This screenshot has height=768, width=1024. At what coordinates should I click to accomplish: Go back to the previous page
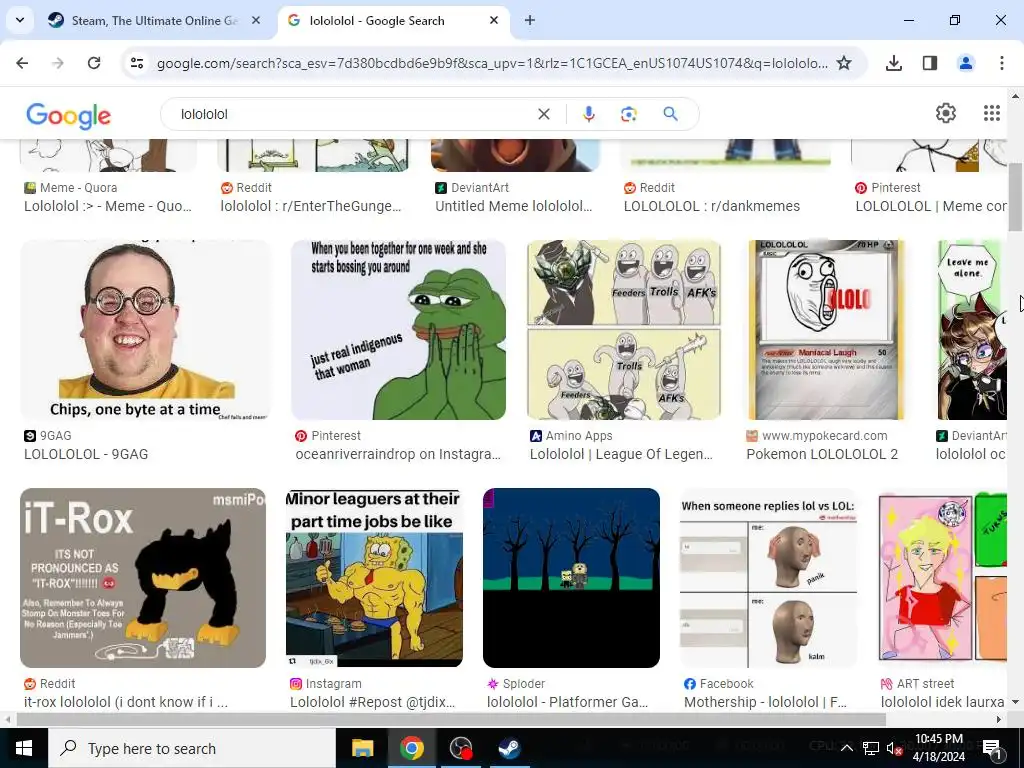coord(22,63)
